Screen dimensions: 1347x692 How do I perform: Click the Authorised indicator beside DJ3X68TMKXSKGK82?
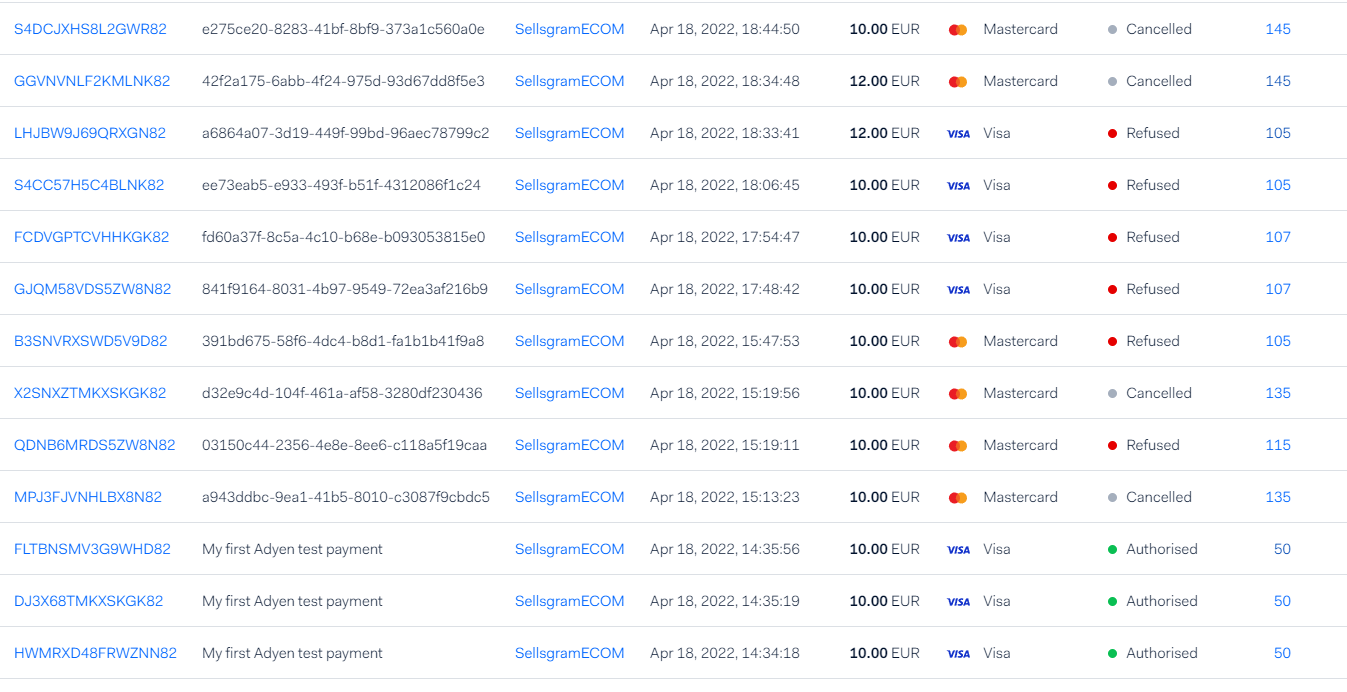coord(1112,601)
